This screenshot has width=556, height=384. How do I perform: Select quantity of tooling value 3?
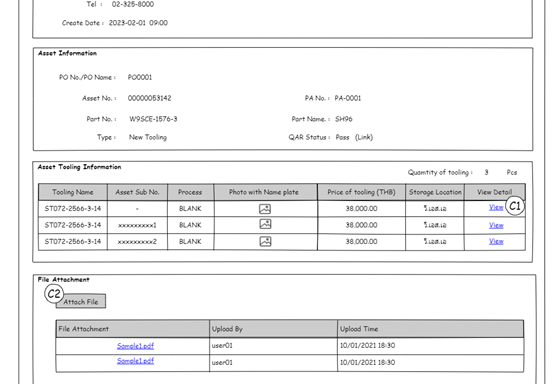pos(486,172)
